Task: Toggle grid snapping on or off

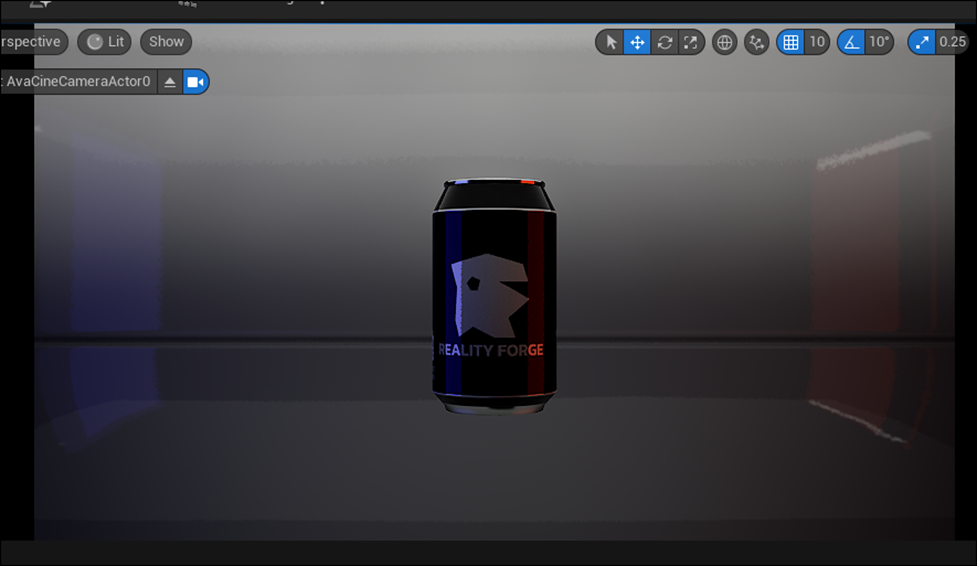Action: [x=790, y=42]
